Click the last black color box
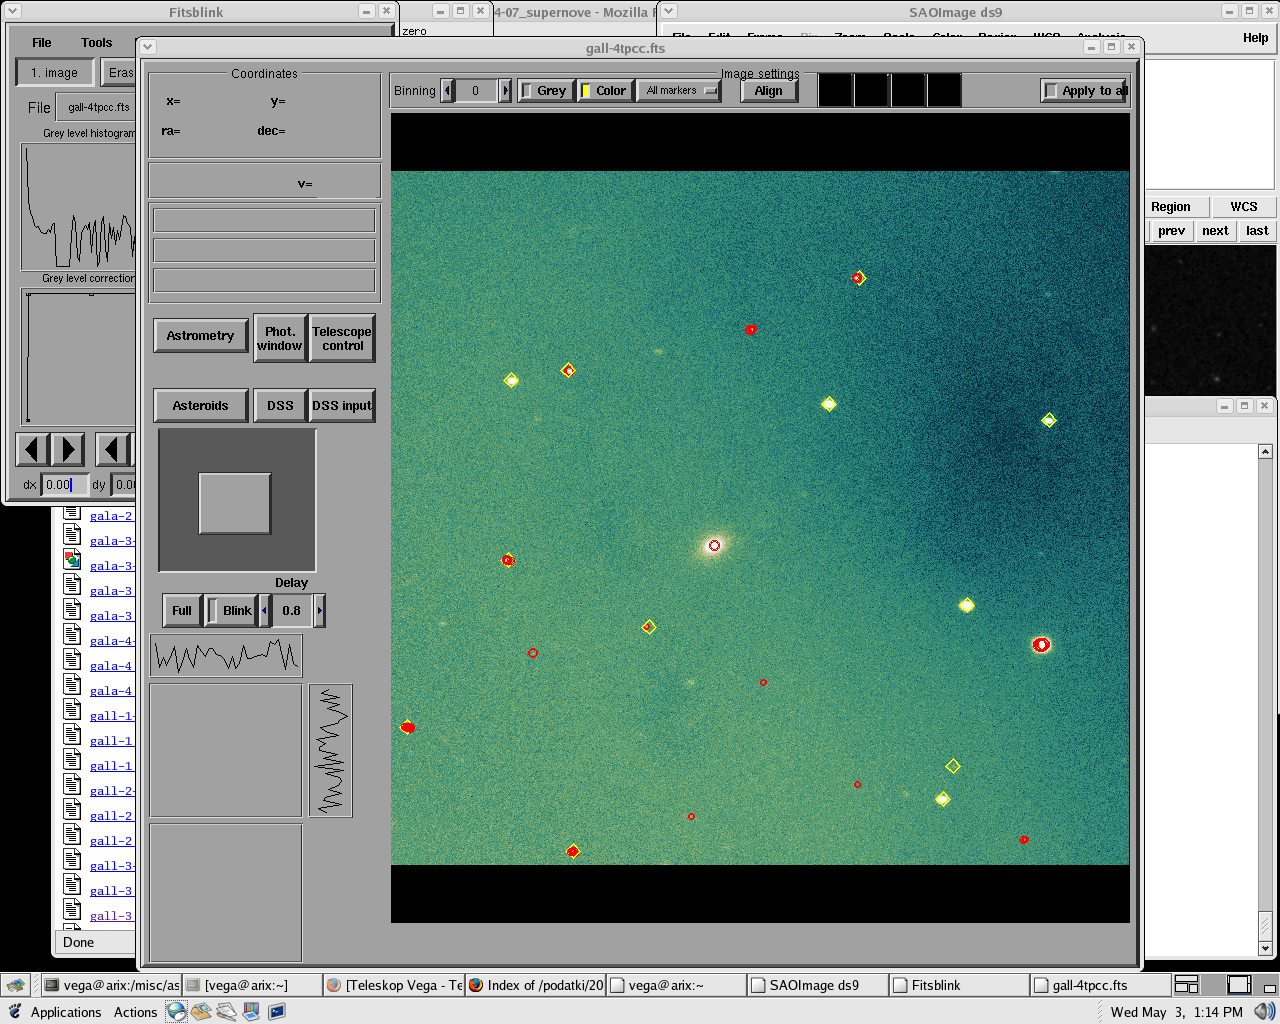Viewport: 1280px width, 1024px height. point(944,90)
